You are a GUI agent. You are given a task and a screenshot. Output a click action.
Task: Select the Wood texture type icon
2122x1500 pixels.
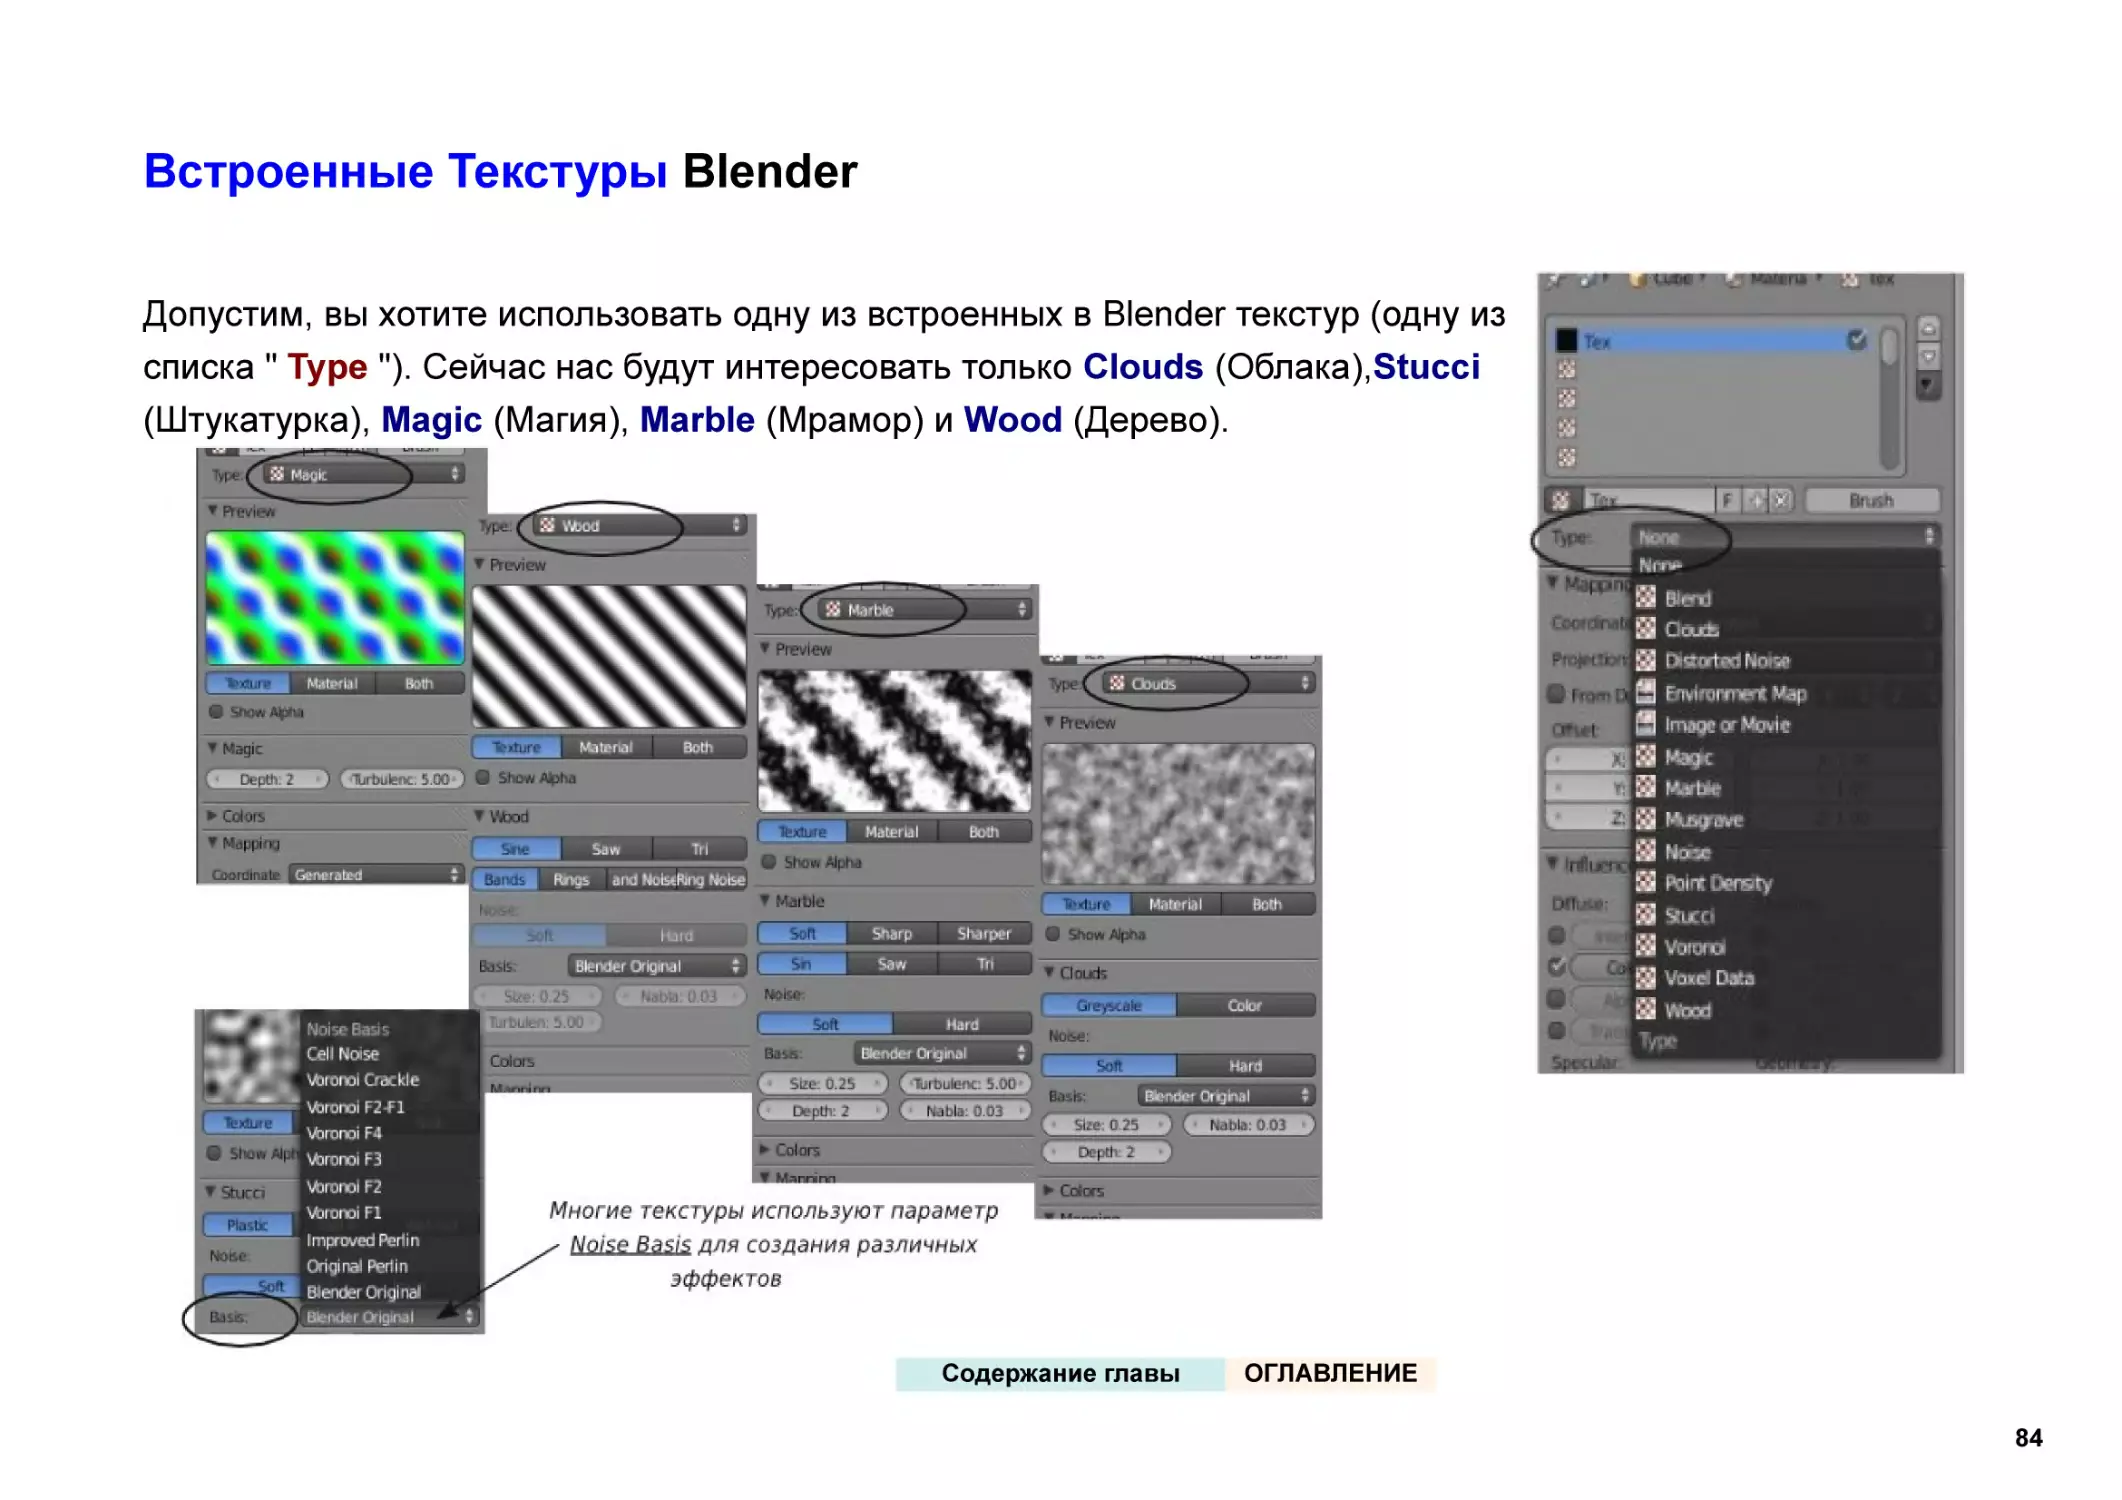pyautogui.click(x=1645, y=1011)
